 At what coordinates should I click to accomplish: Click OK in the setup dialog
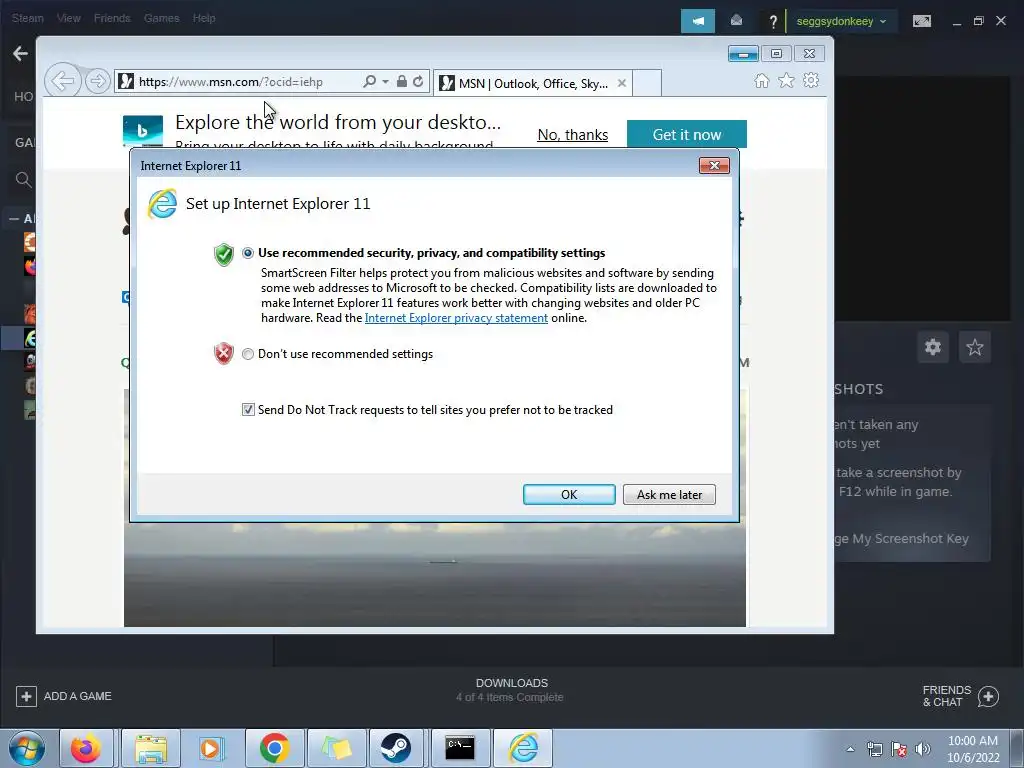click(569, 494)
